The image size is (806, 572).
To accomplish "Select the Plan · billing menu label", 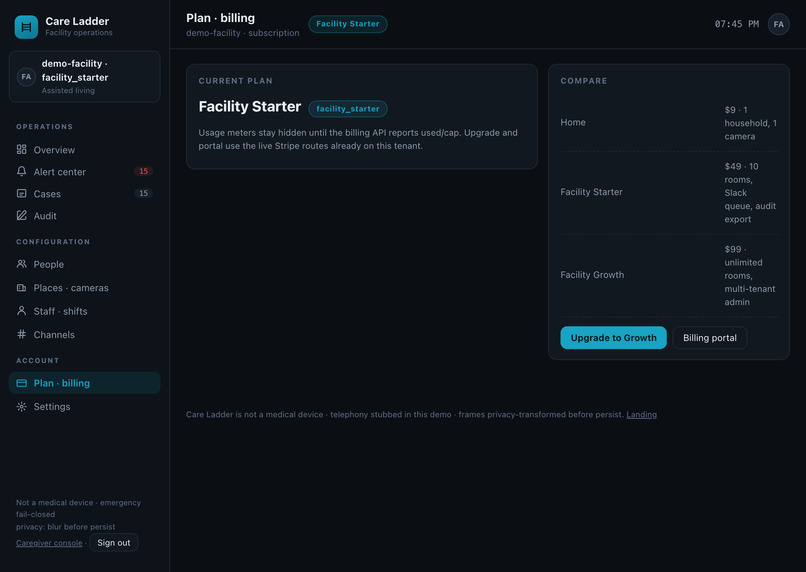I will 62,383.
